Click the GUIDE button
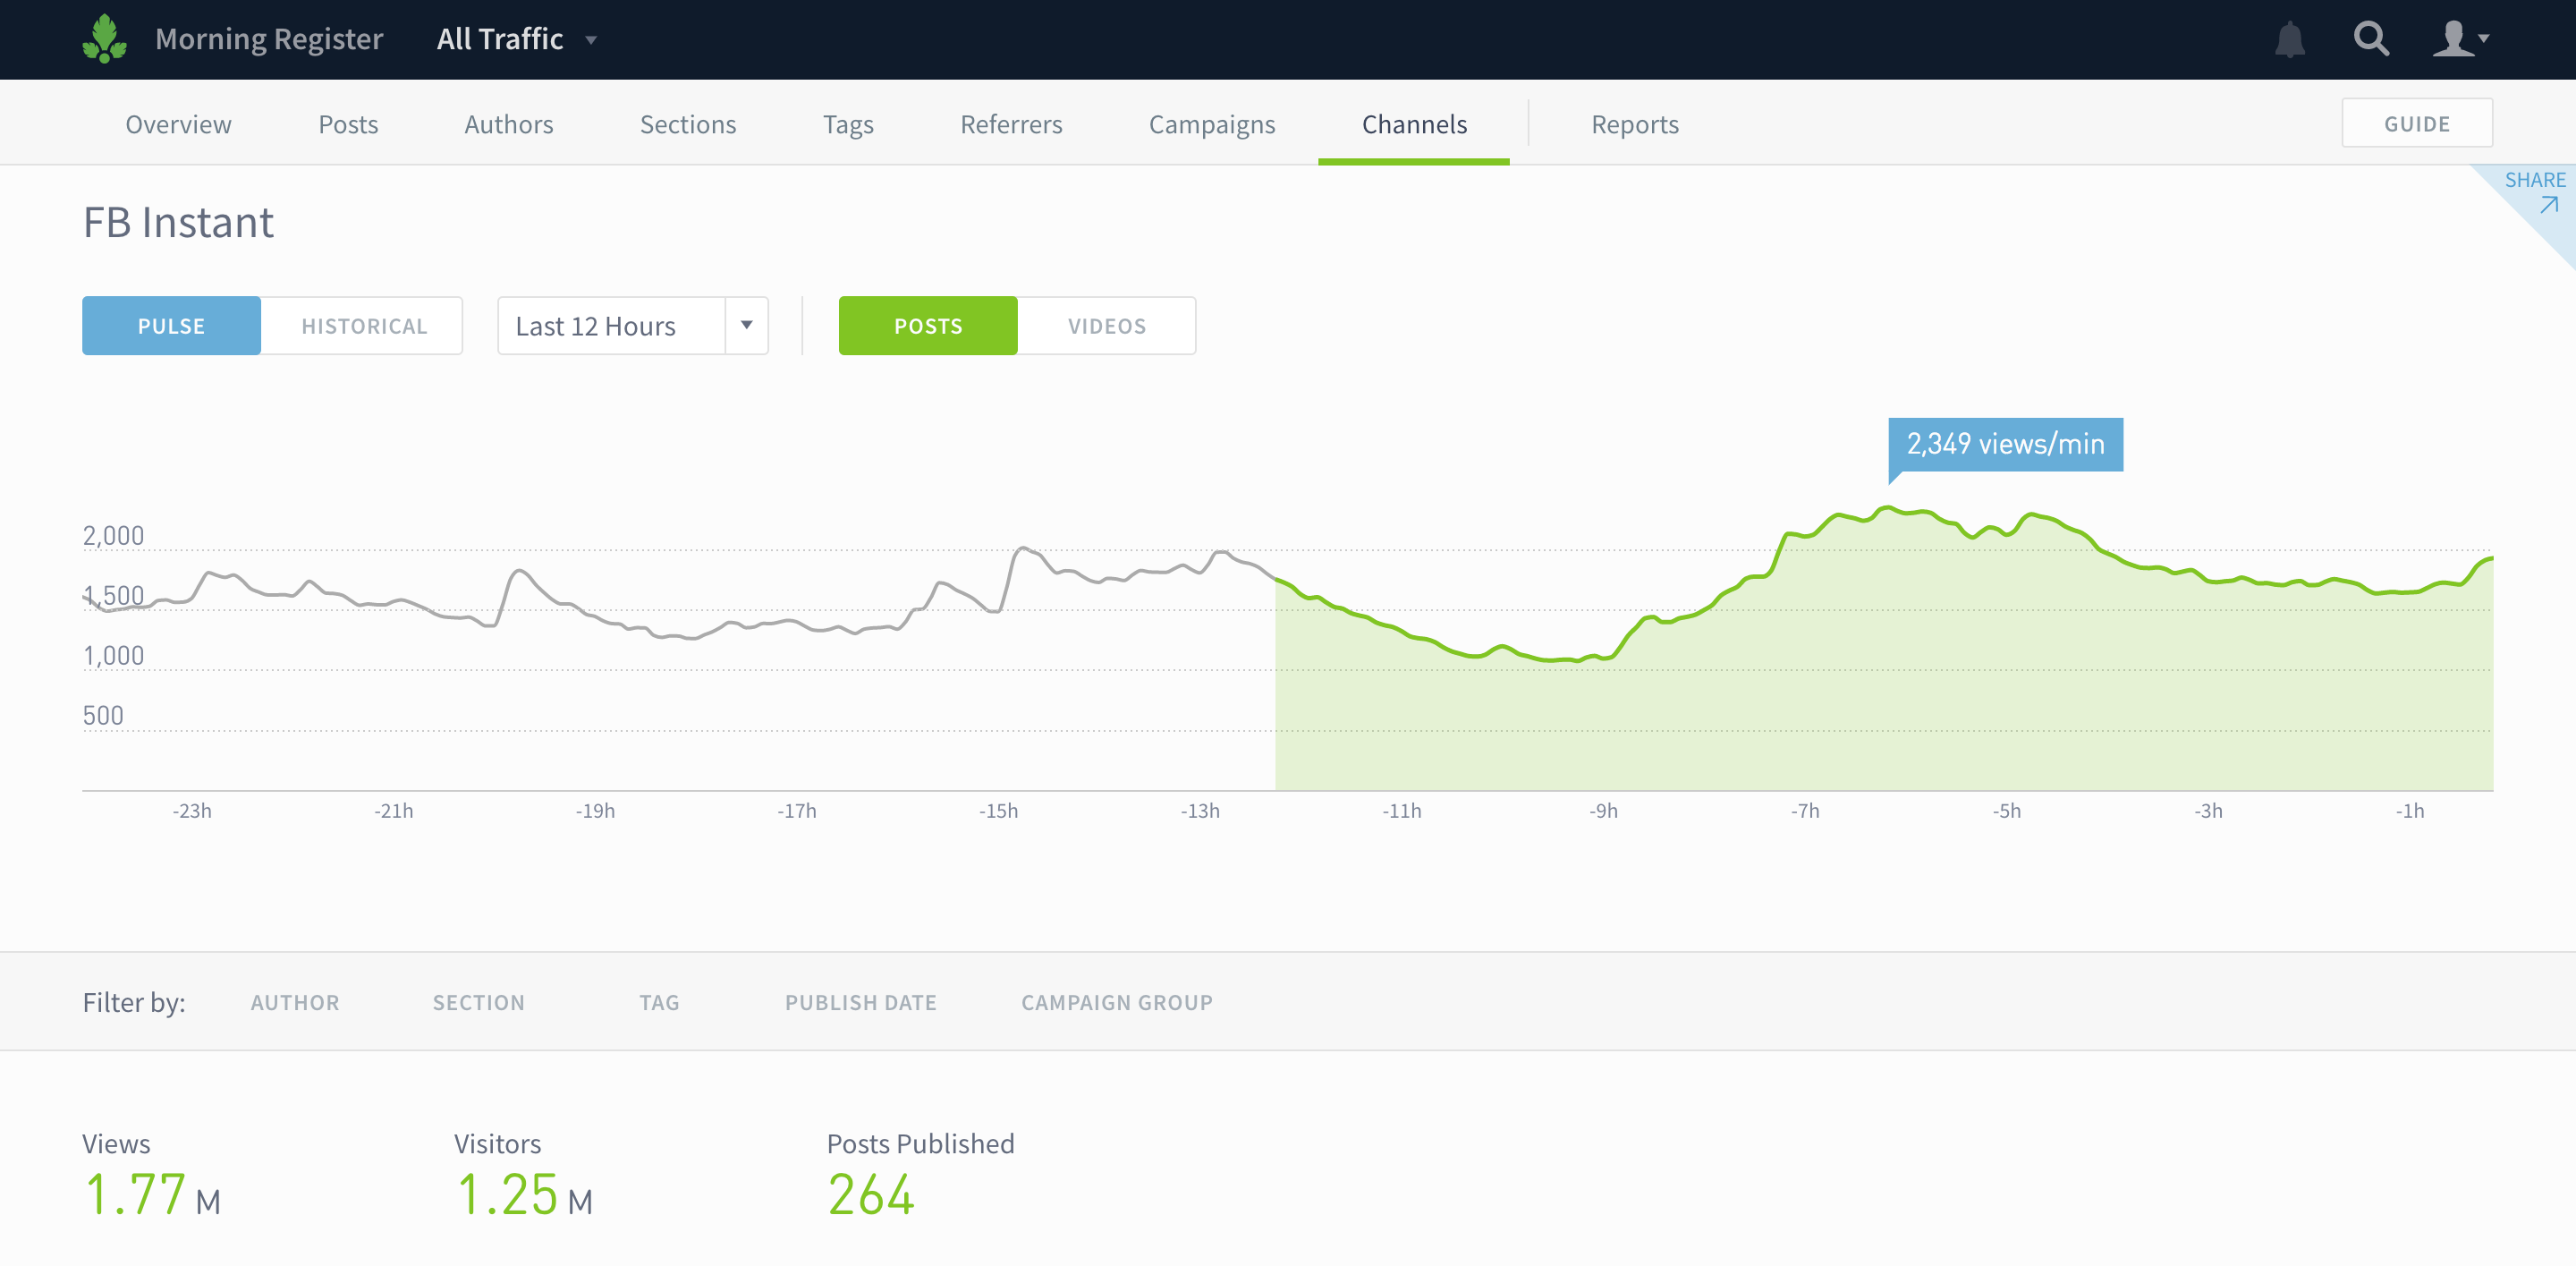The height and width of the screenshot is (1266, 2576). (2417, 123)
